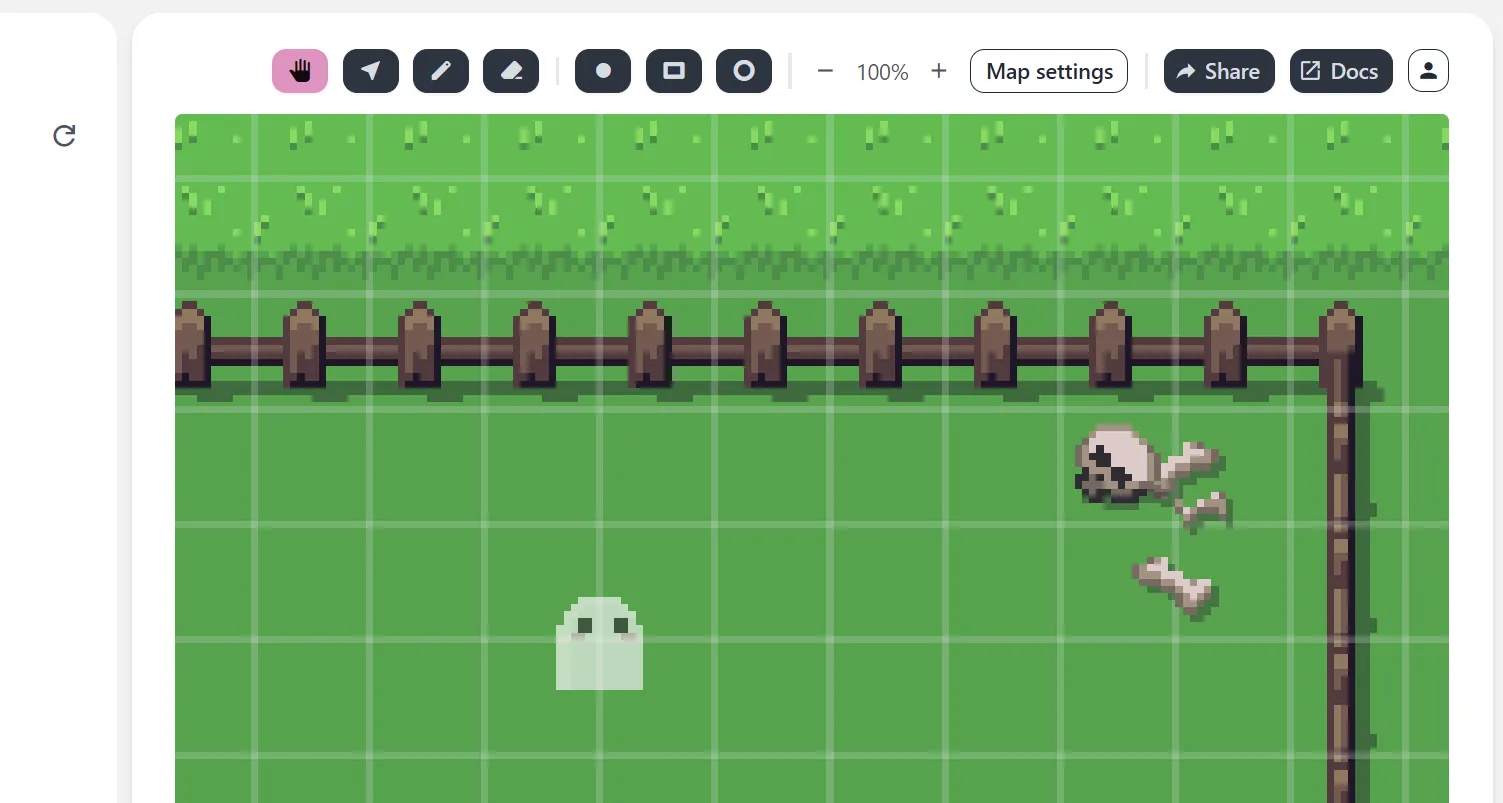Click the lone bone below the skull
The height and width of the screenshot is (803, 1503).
click(x=1174, y=584)
